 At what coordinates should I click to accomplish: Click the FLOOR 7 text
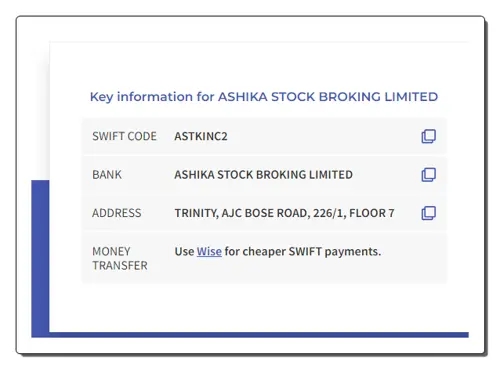pyautogui.click(x=372, y=213)
